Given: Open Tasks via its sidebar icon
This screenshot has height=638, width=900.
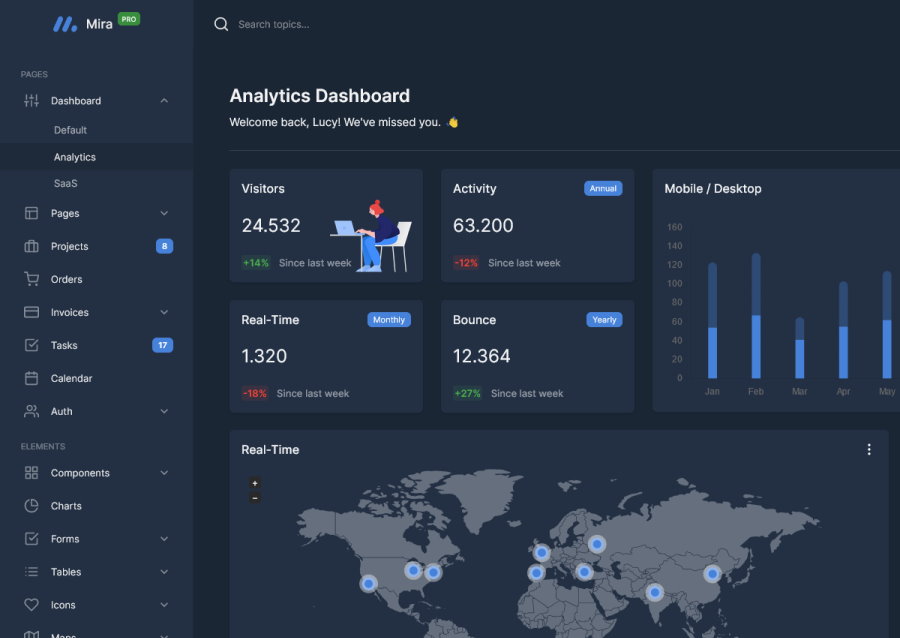Looking at the screenshot, I should (x=29, y=345).
